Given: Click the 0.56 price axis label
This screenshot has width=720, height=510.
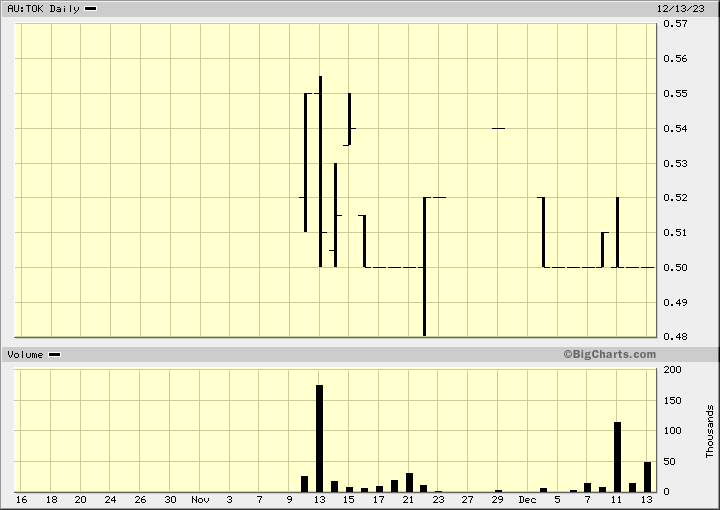Looking at the screenshot, I should [x=675, y=58].
